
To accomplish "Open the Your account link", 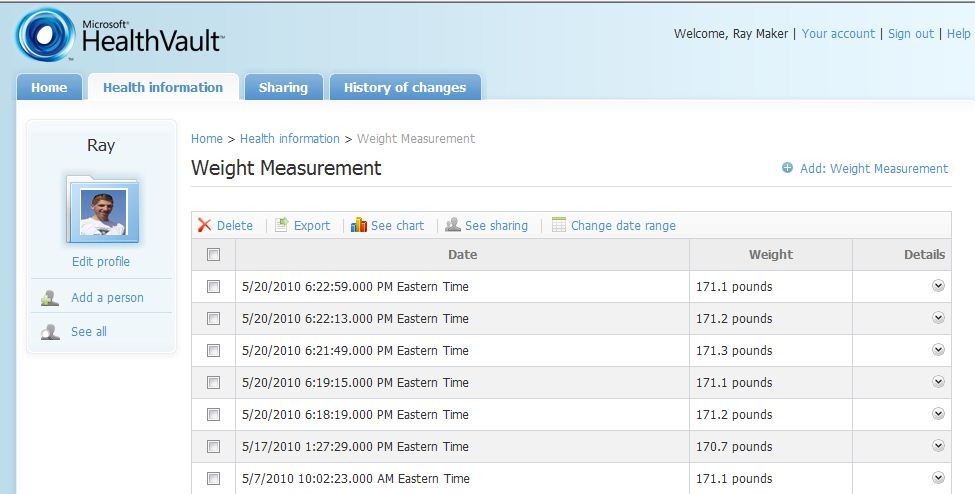I will tap(838, 34).
